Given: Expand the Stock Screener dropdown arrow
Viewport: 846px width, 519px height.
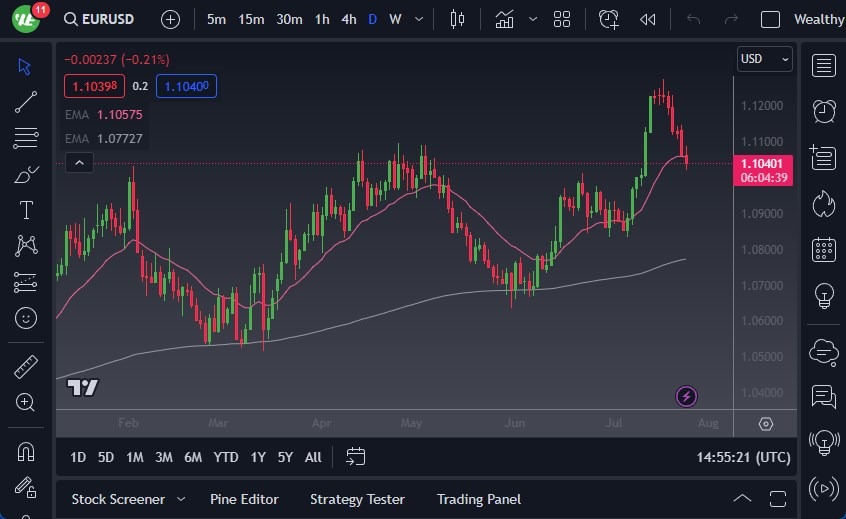Looking at the screenshot, I should click(x=181, y=499).
